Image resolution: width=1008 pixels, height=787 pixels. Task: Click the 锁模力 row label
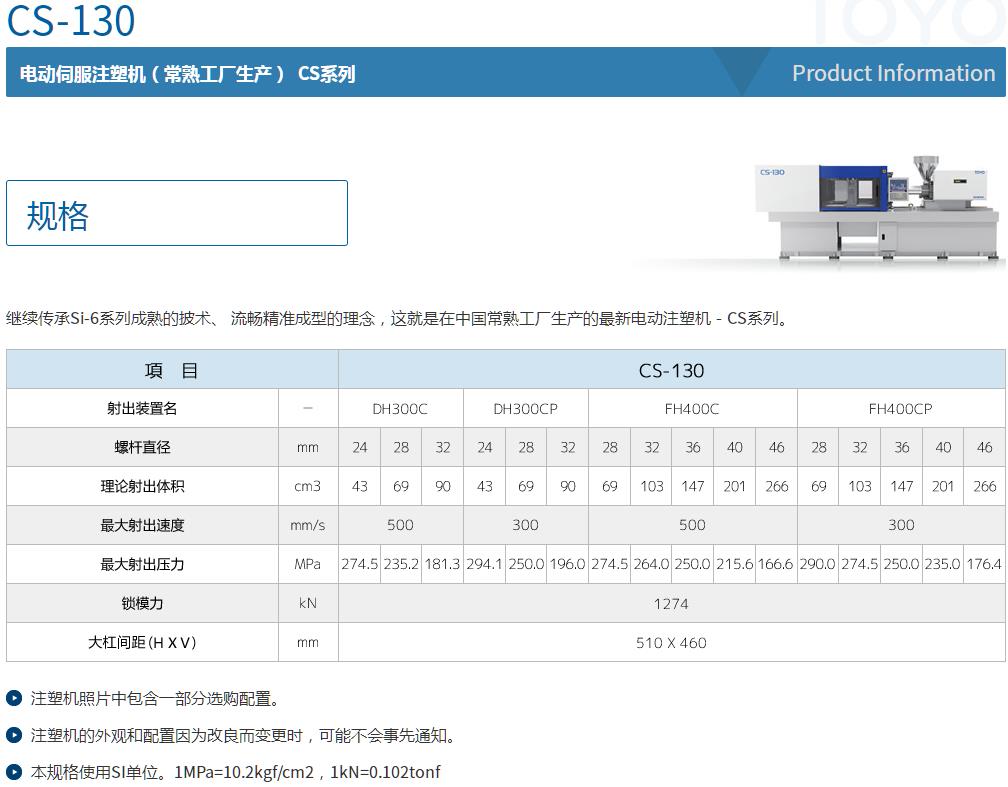pos(142,603)
